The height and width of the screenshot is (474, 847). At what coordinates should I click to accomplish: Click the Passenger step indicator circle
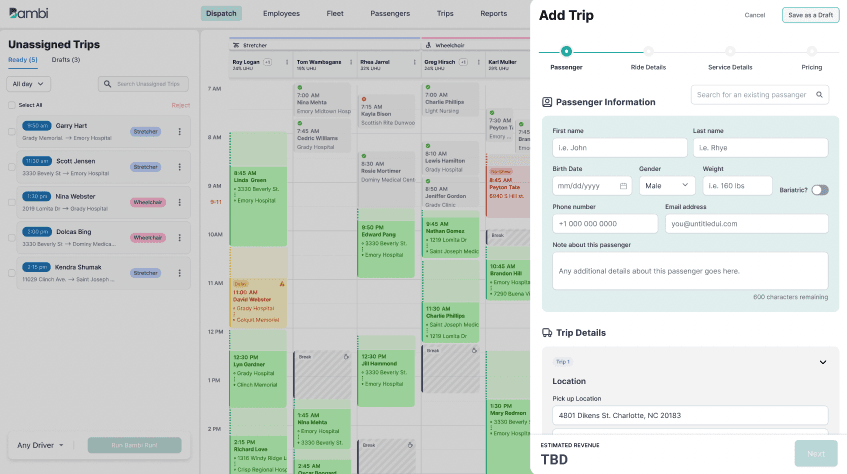click(566, 51)
